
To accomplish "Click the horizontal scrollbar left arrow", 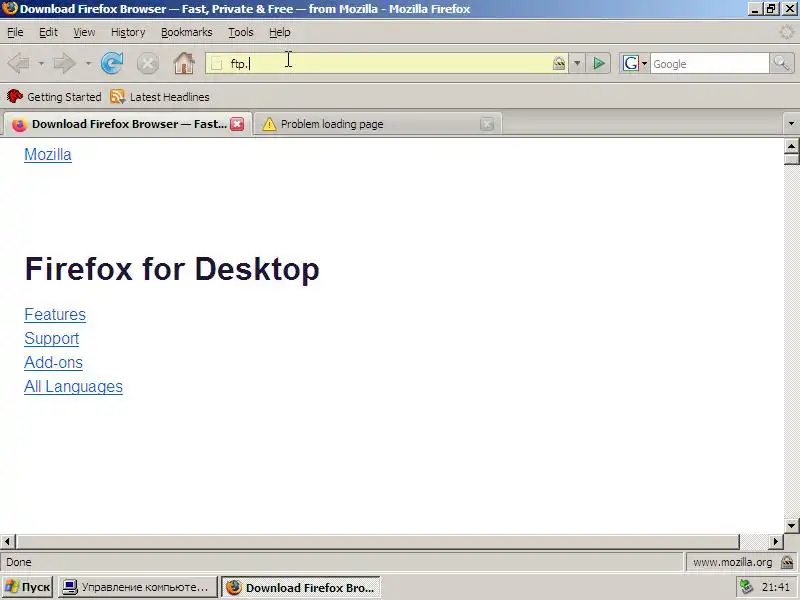I will click(8, 541).
